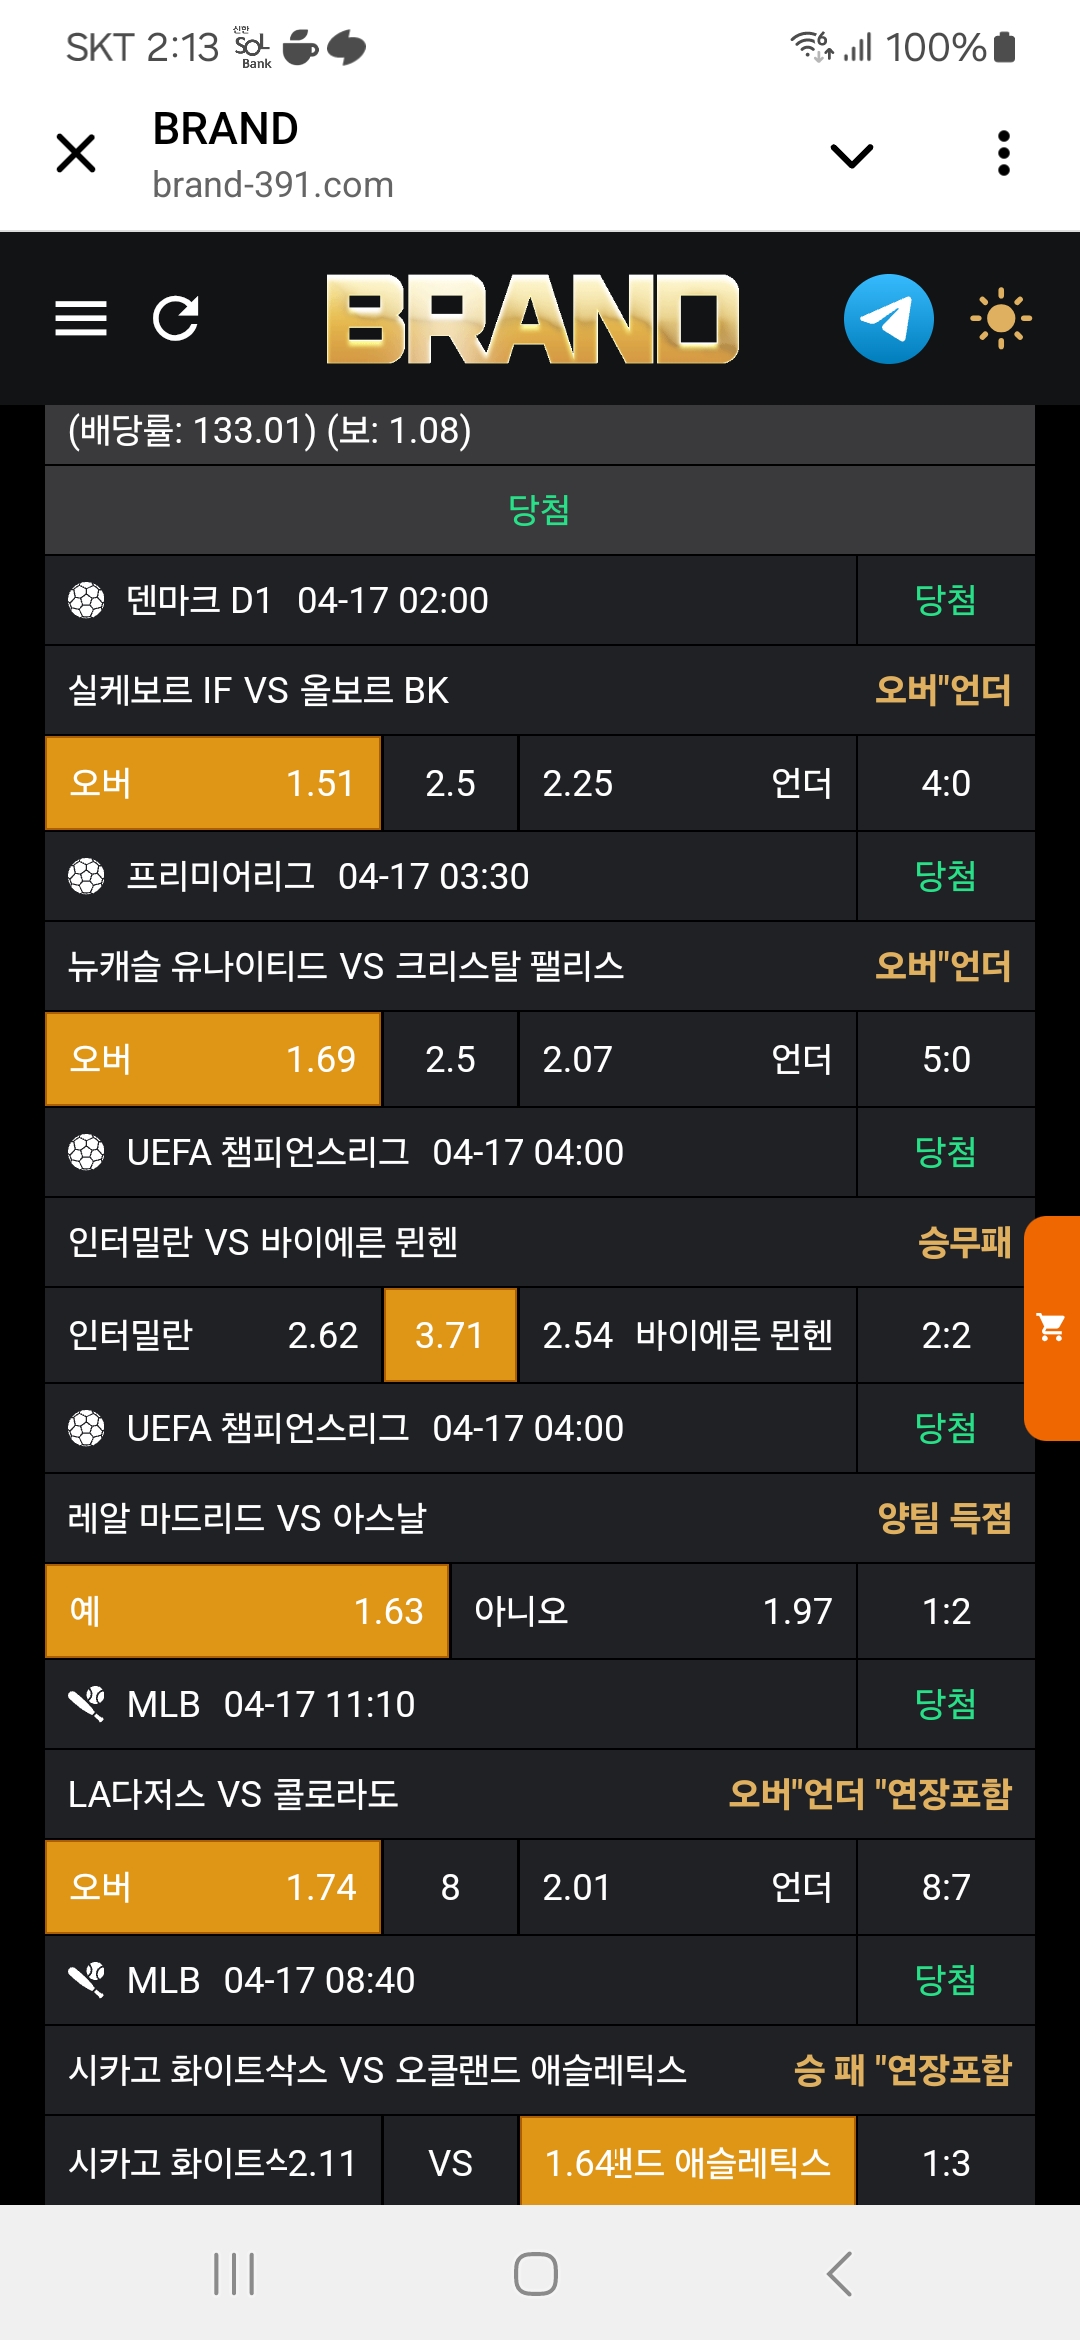Choose the 예 1.63 option
This screenshot has width=1080, height=2340.
pos(247,1611)
